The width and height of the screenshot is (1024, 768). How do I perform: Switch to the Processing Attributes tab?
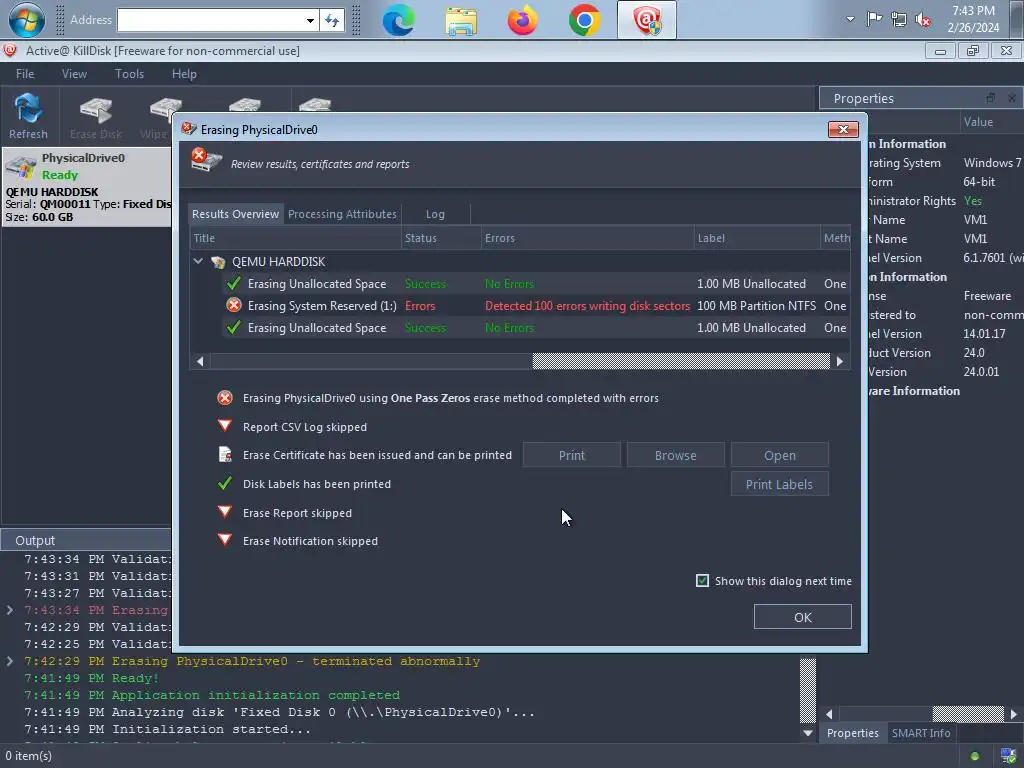click(342, 214)
